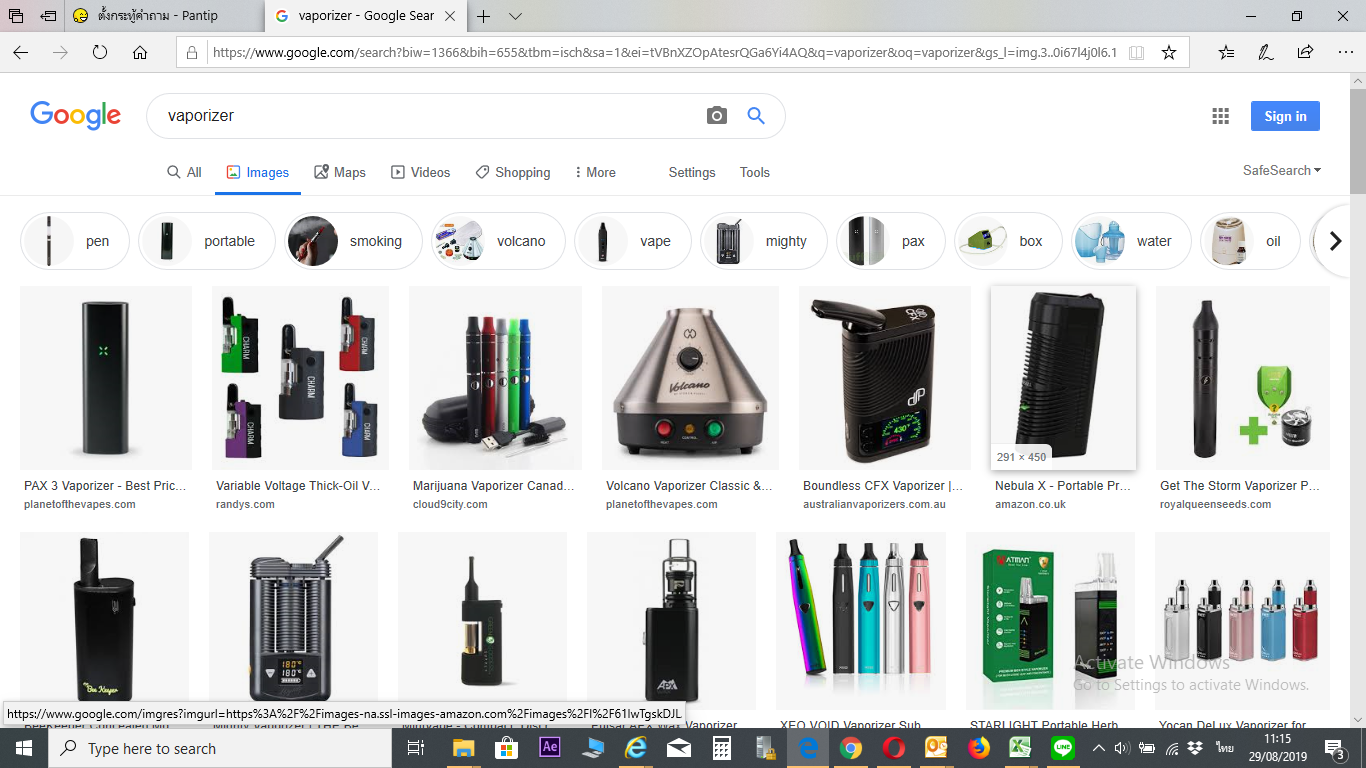
Task: Open SafeSearch dropdown
Action: (1282, 171)
